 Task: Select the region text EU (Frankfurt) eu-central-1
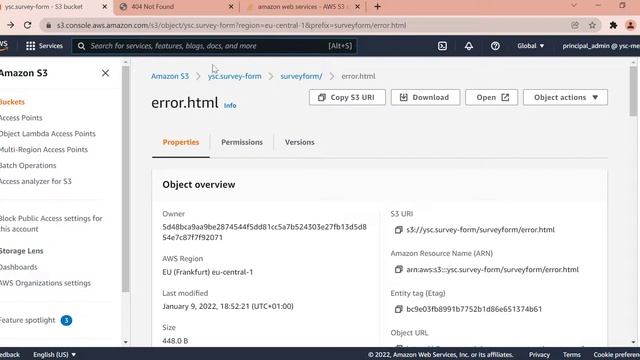pos(208,272)
